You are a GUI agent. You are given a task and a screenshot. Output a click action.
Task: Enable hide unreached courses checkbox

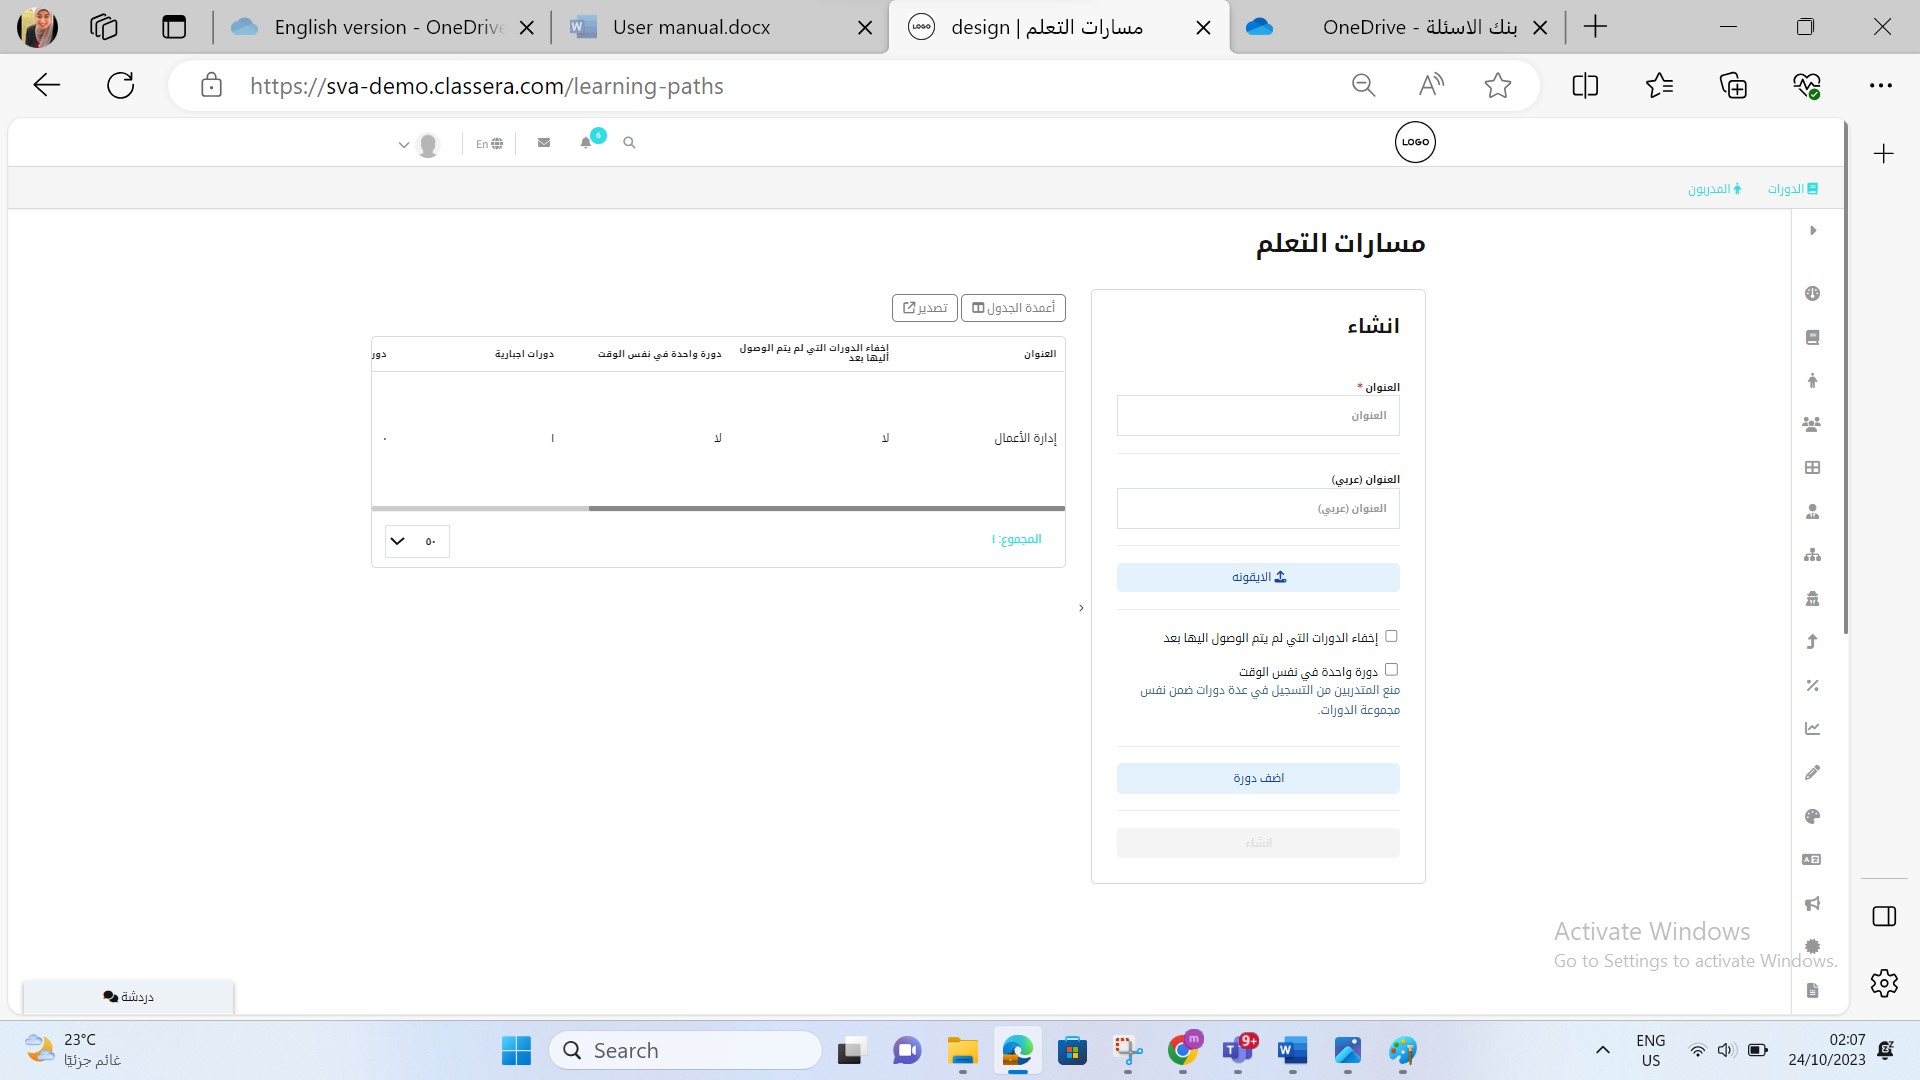(x=1391, y=636)
